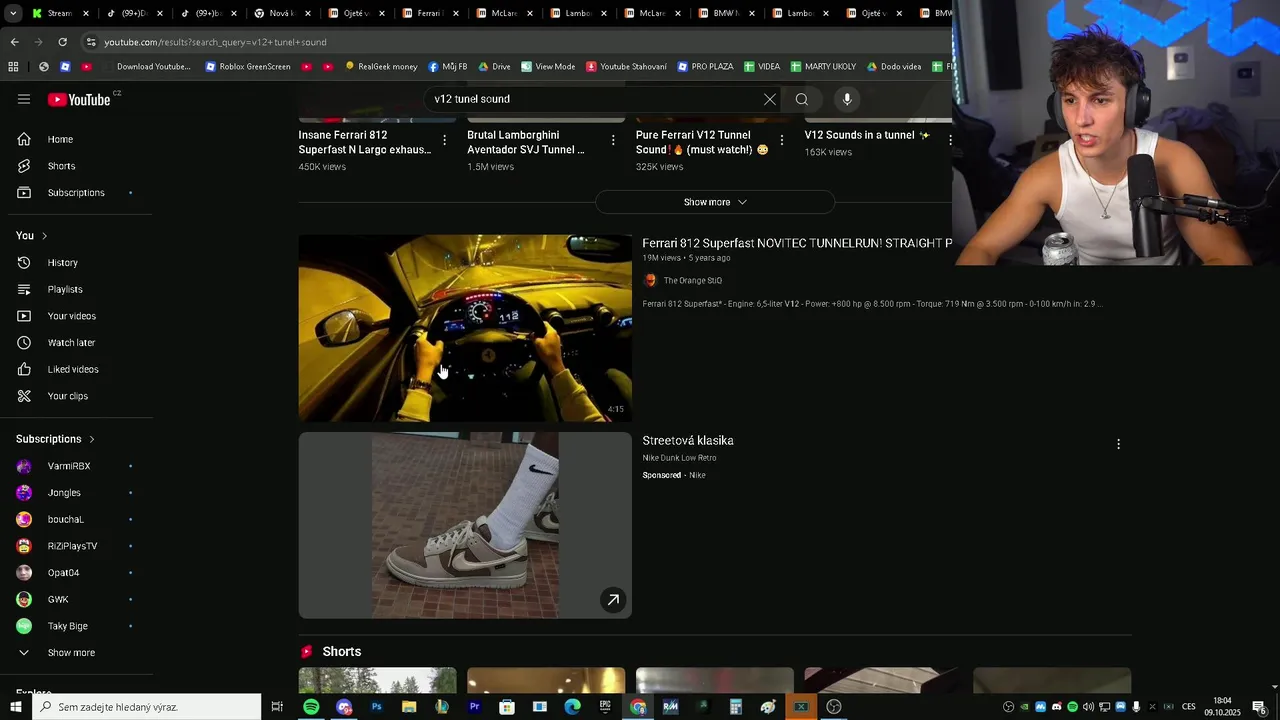Click the external link arrow on Nike ad
The image size is (1280, 720).
click(x=613, y=600)
